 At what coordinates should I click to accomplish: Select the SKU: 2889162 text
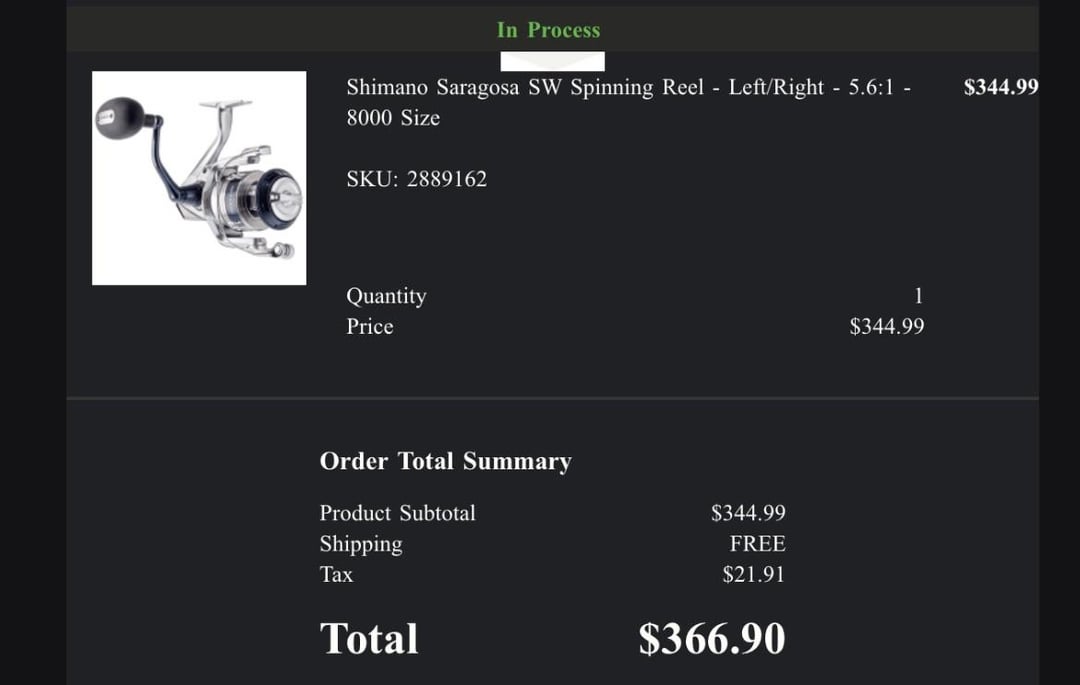[416, 180]
